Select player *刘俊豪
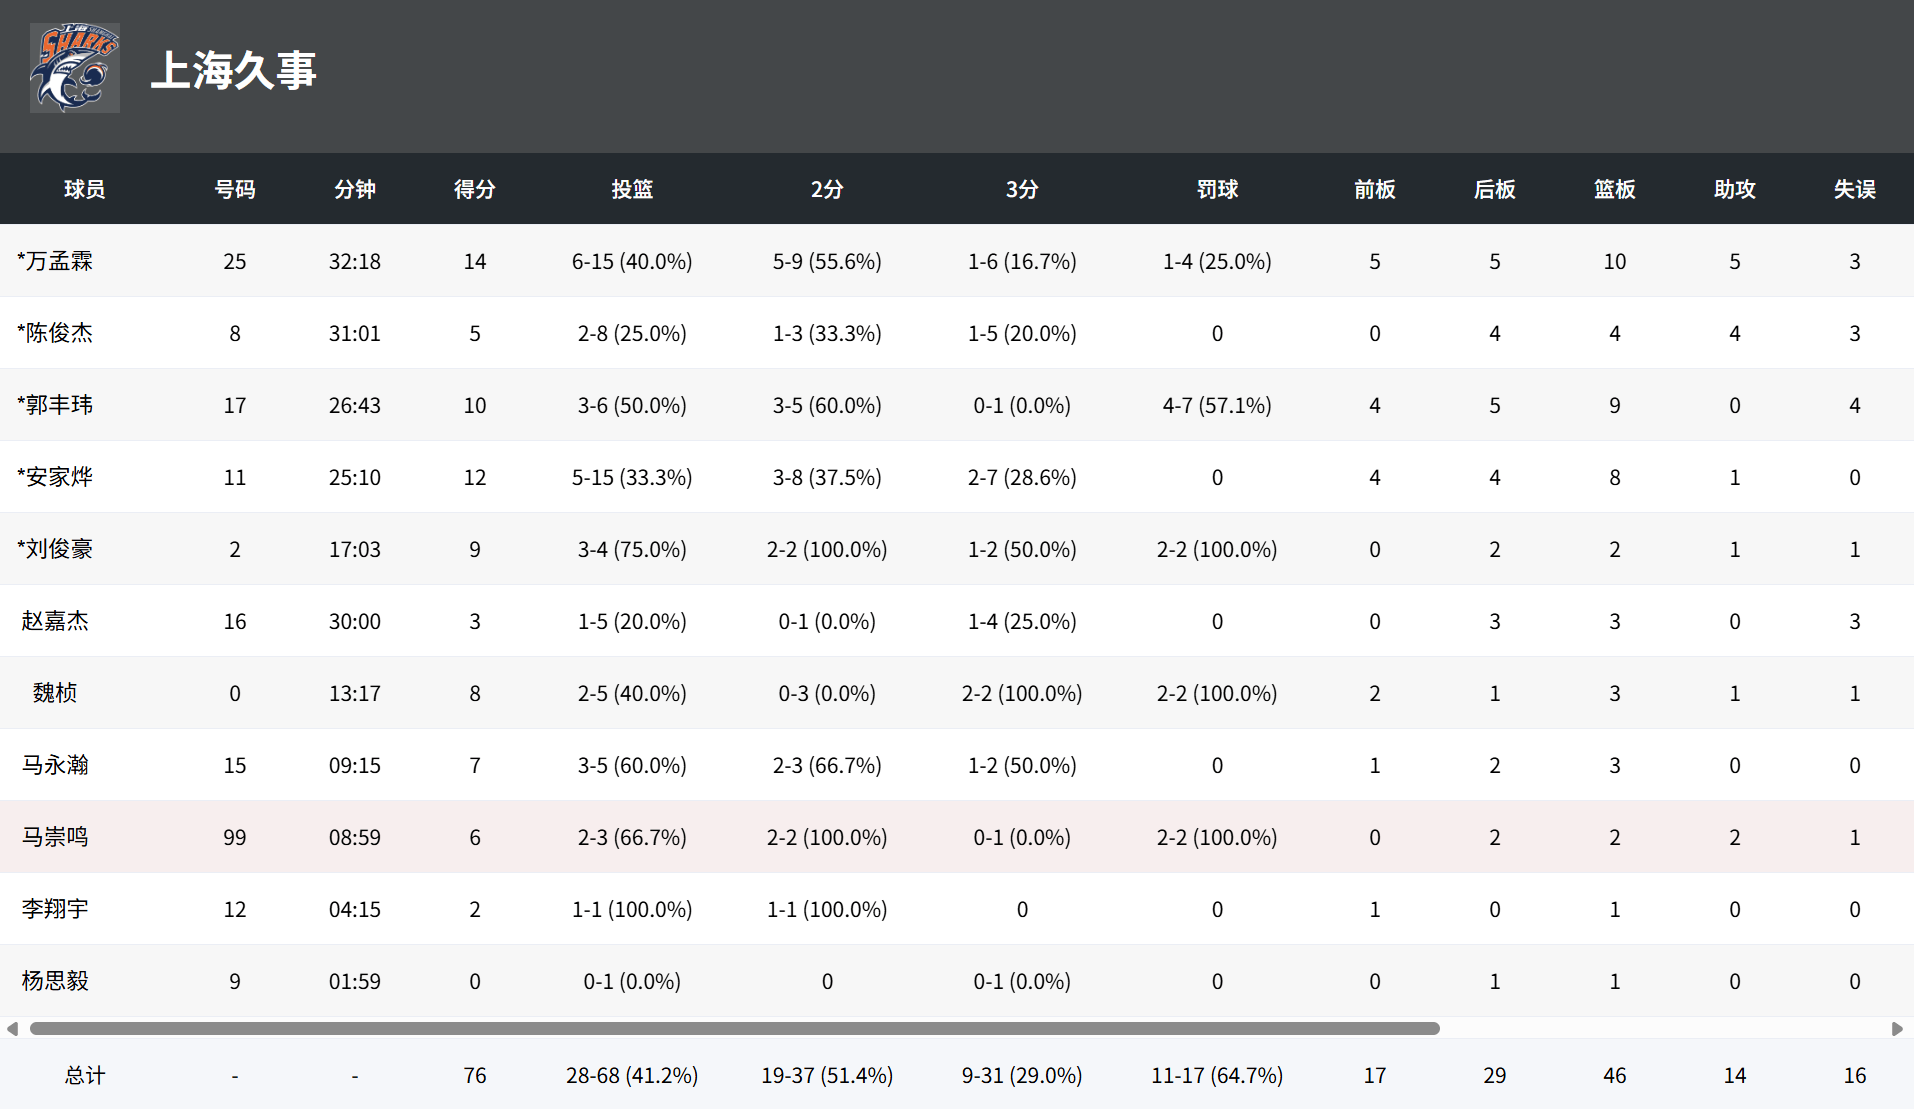1914x1109 pixels. point(55,549)
